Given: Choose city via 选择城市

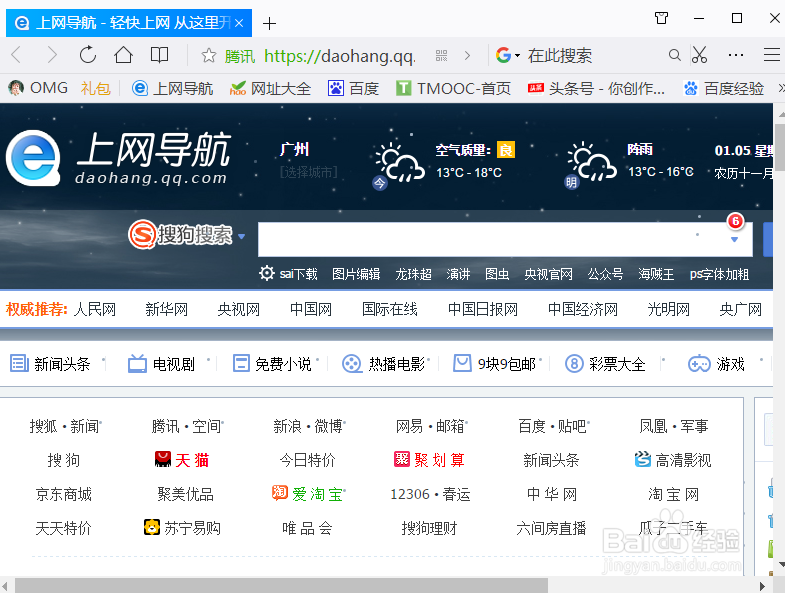Looking at the screenshot, I should coord(309,172).
